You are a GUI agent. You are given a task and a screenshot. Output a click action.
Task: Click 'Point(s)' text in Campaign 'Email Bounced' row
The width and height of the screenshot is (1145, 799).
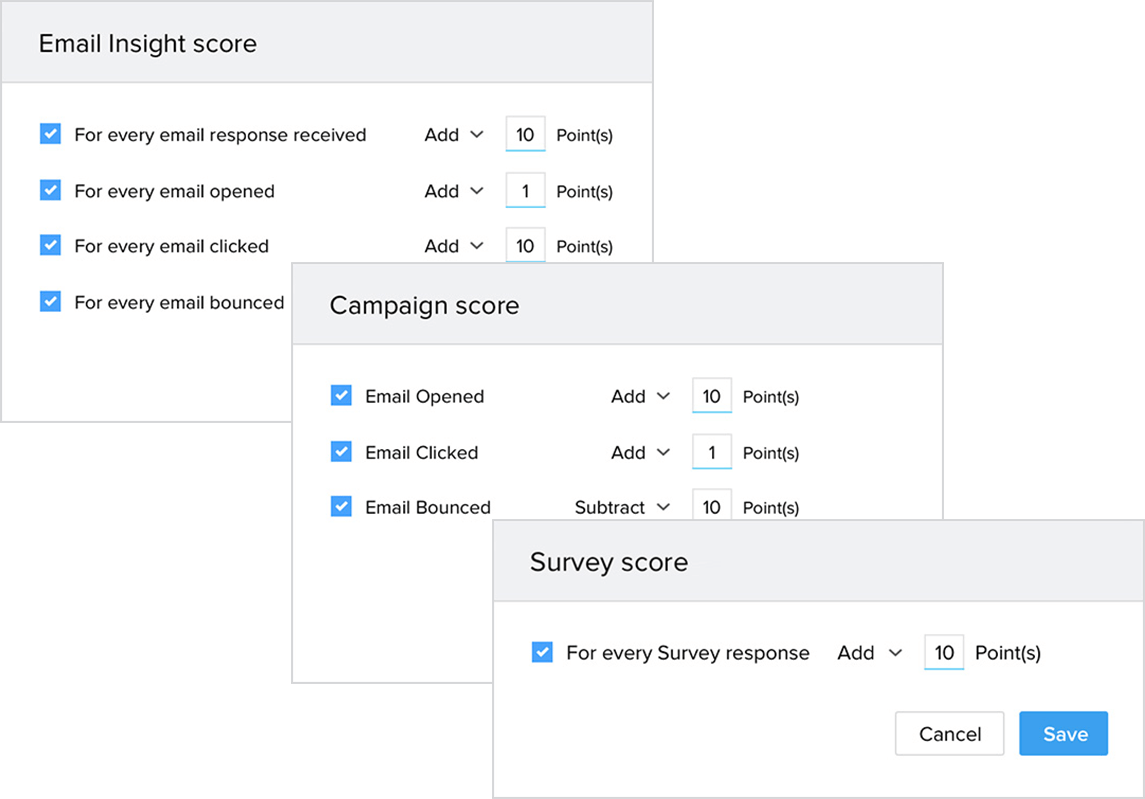pos(771,508)
